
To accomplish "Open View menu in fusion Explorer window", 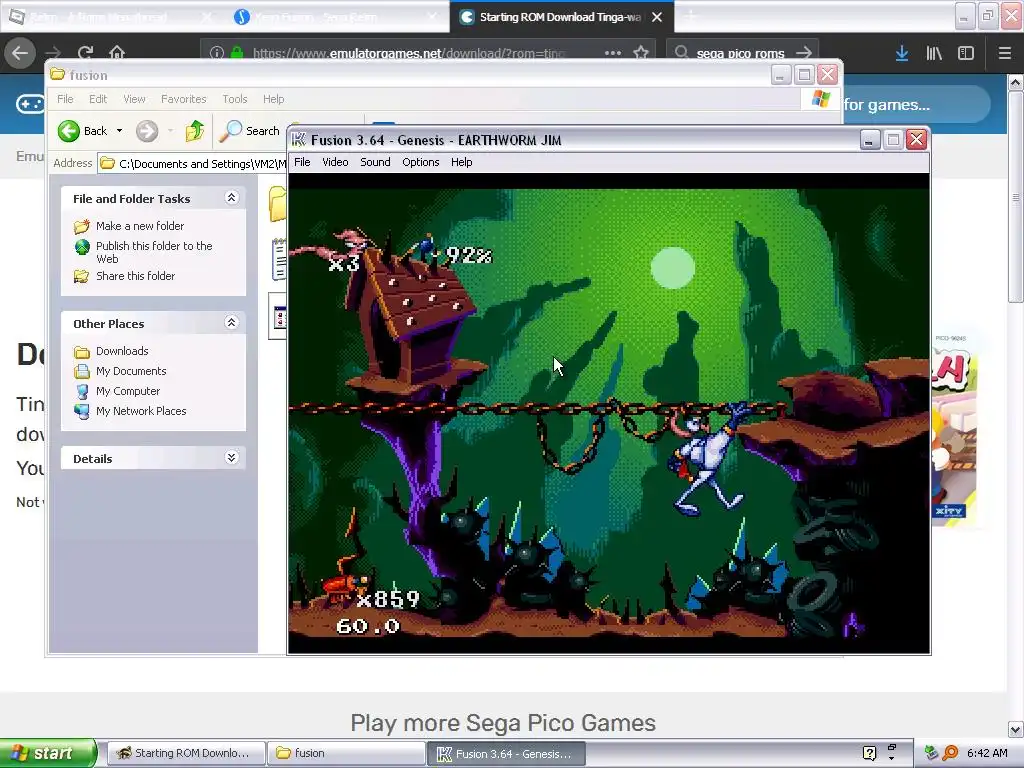I will pyautogui.click(x=134, y=99).
